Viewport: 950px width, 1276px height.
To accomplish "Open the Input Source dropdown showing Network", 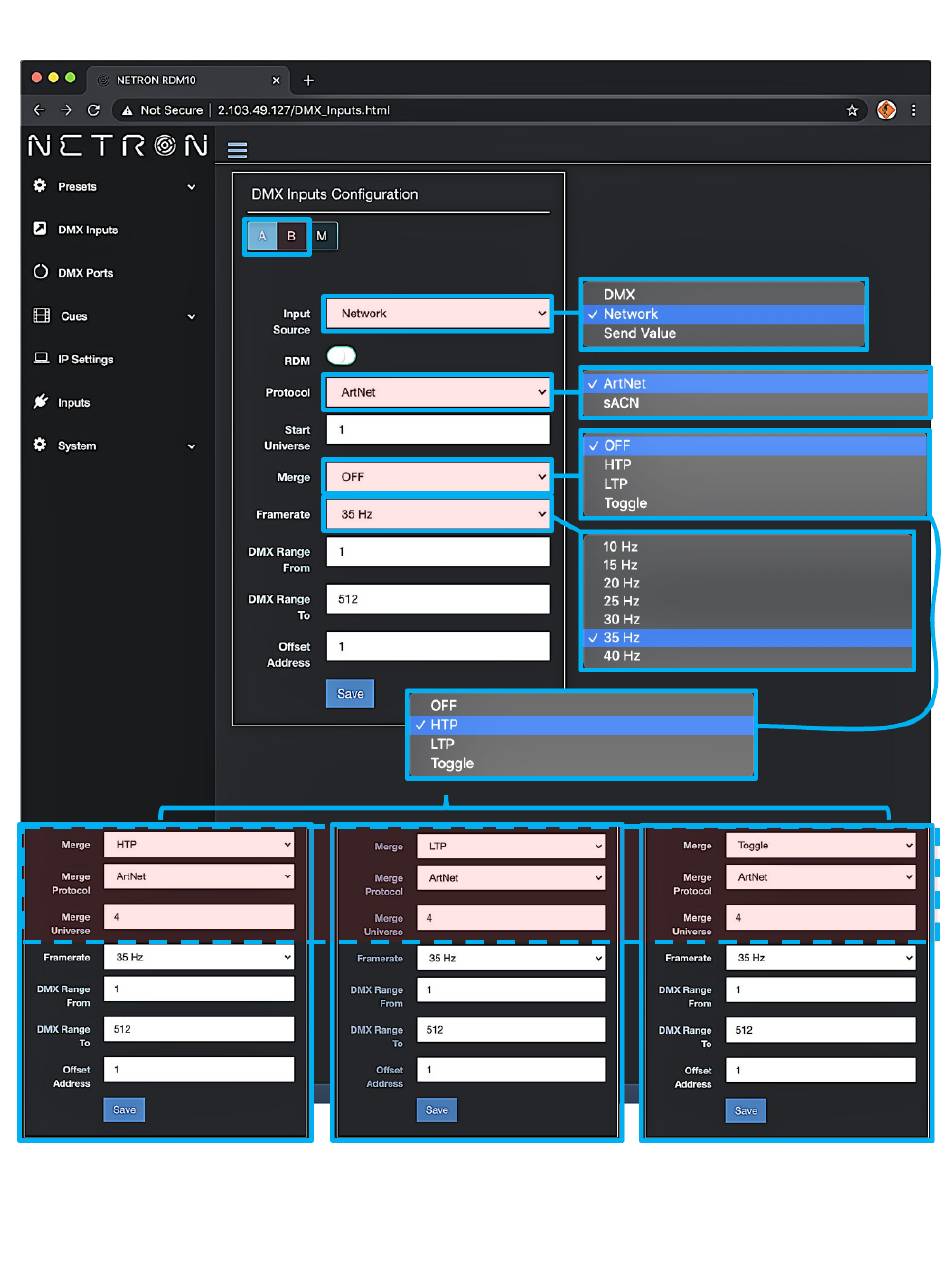I will (438, 313).
